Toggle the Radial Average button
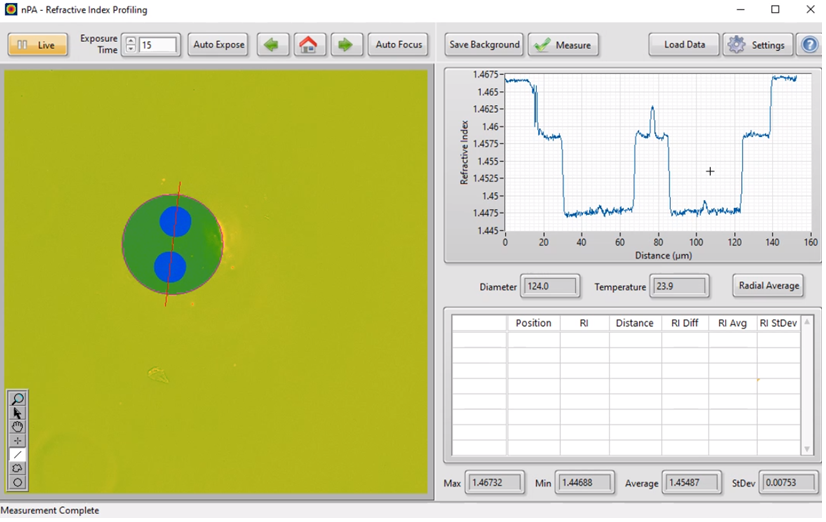Image resolution: width=826 pixels, height=522 pixels. coord(768,286)
